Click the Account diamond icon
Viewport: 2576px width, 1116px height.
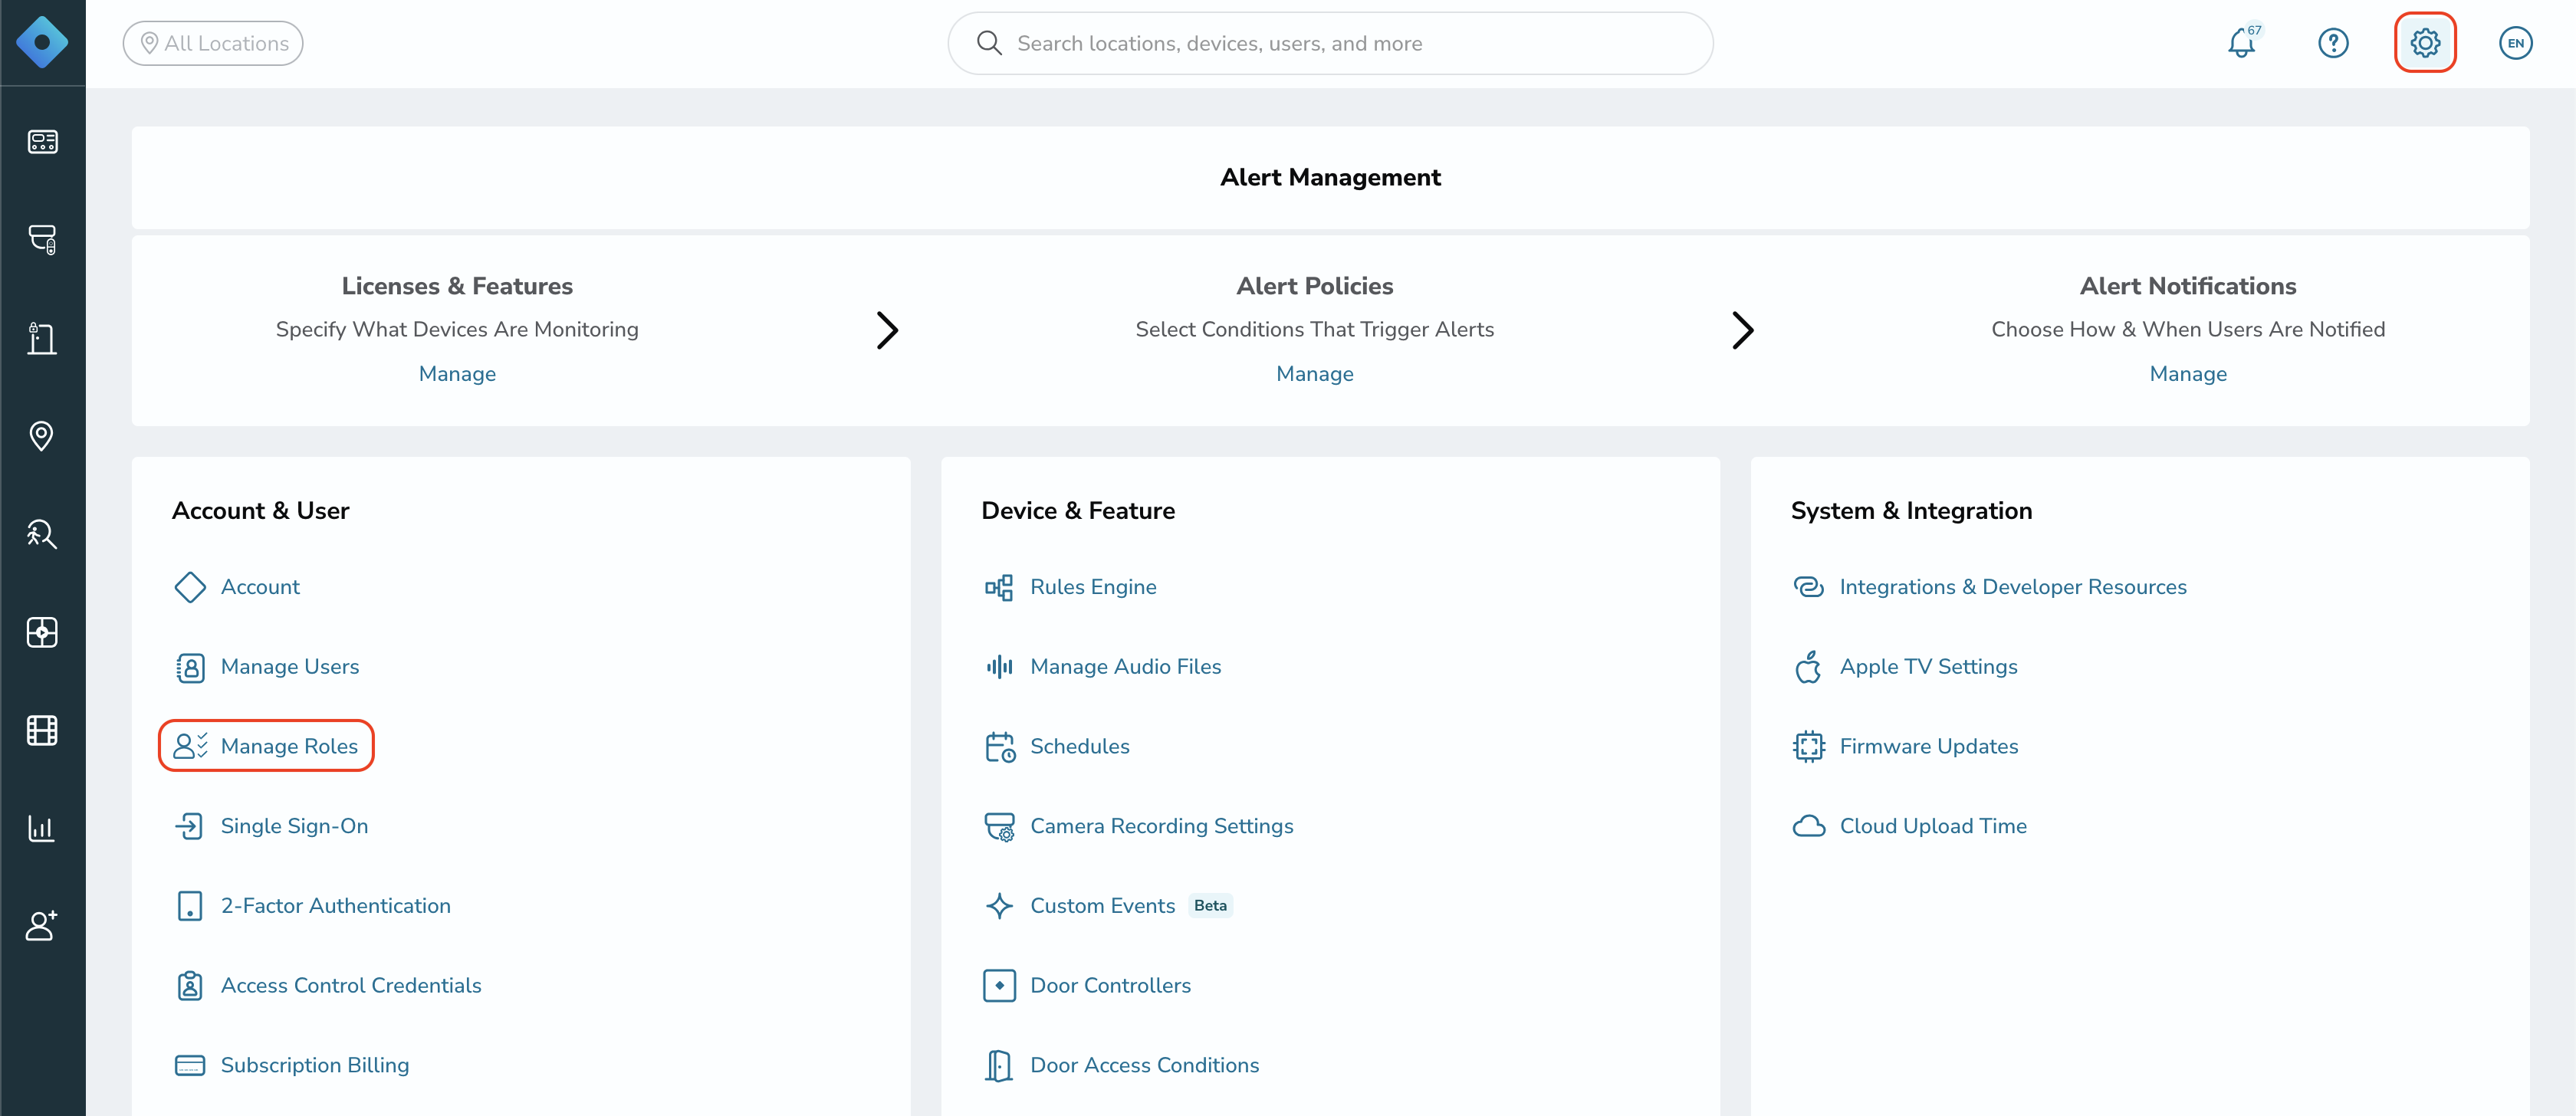190,587
